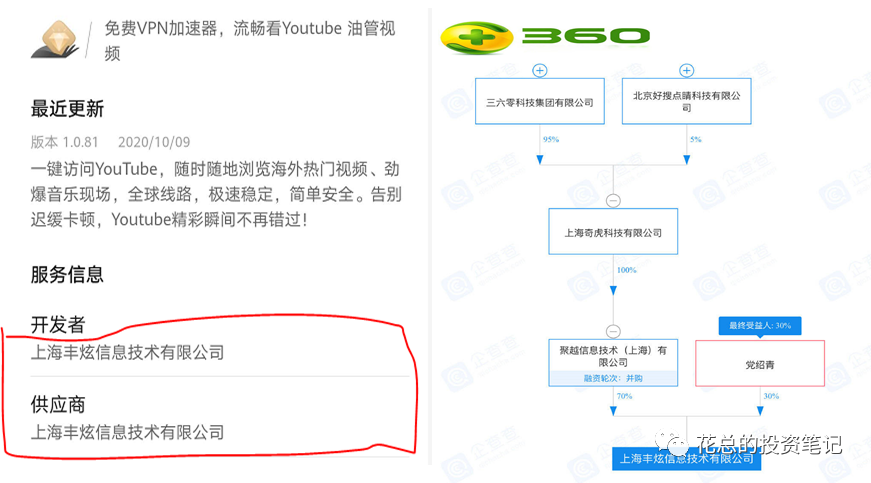The height and width of the screenshot is (483, 871).
Task: Select the 北京好搜点睛科技有限公司 node
Action: [687, 102]
